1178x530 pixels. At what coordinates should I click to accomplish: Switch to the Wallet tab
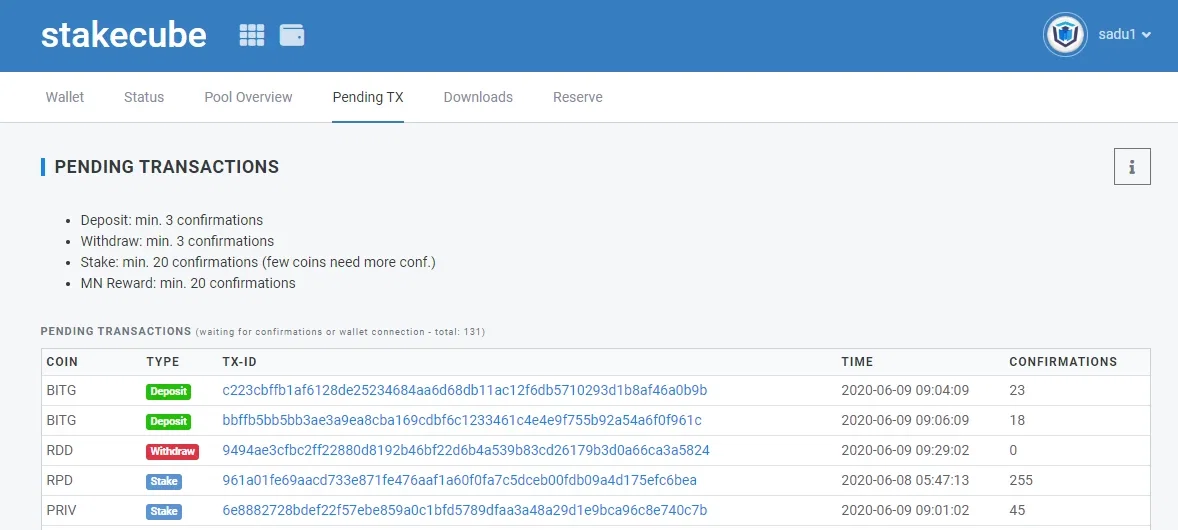[65, 97]
